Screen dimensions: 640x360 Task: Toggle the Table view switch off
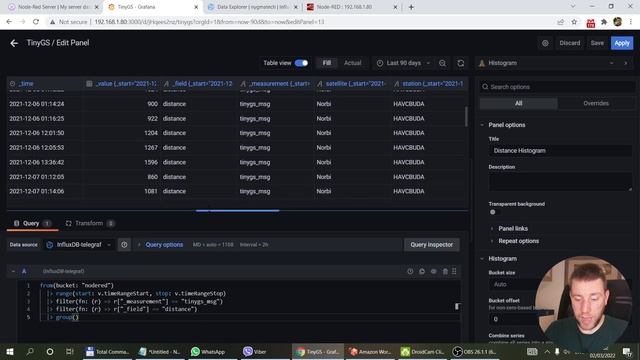(x=301, y=63)
